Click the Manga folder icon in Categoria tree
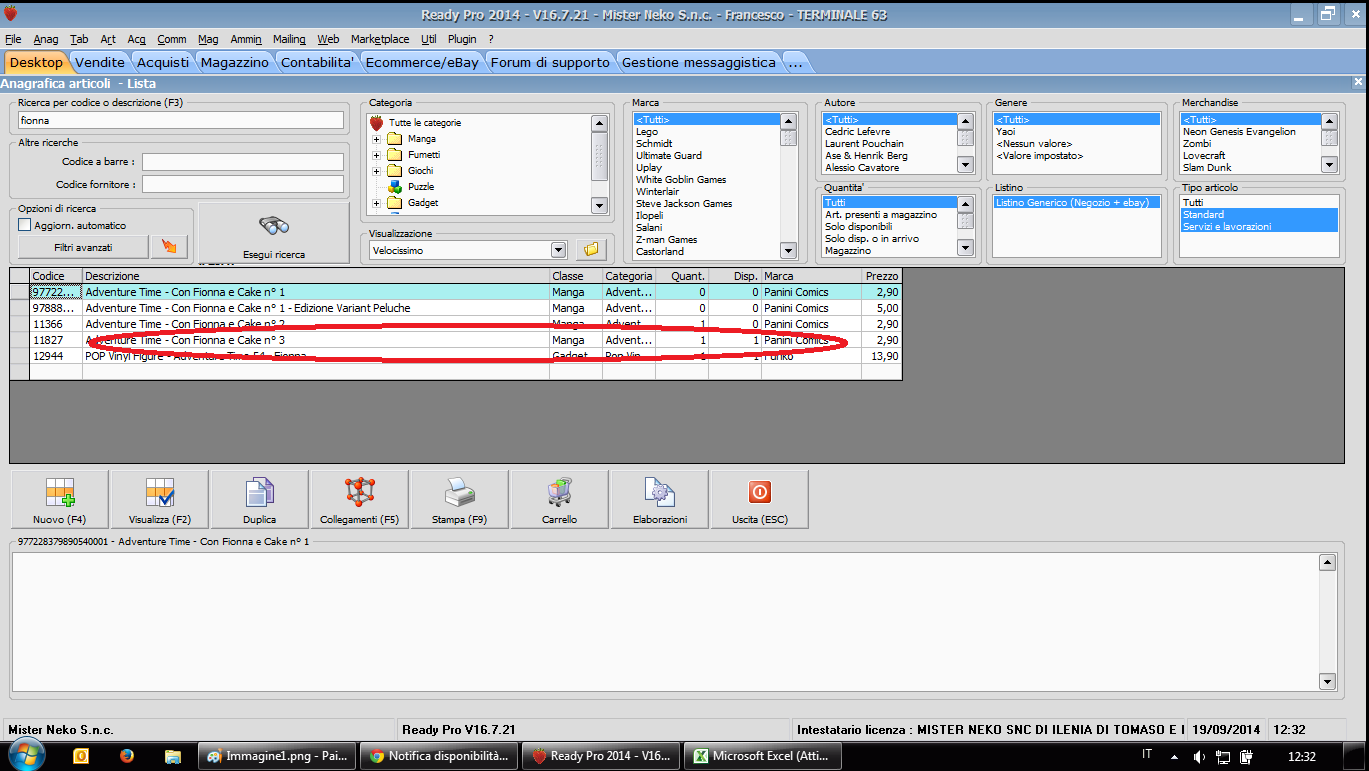The width and height of the screenshot is (1369, 771). pyautogui.click(x=394, y=139)
